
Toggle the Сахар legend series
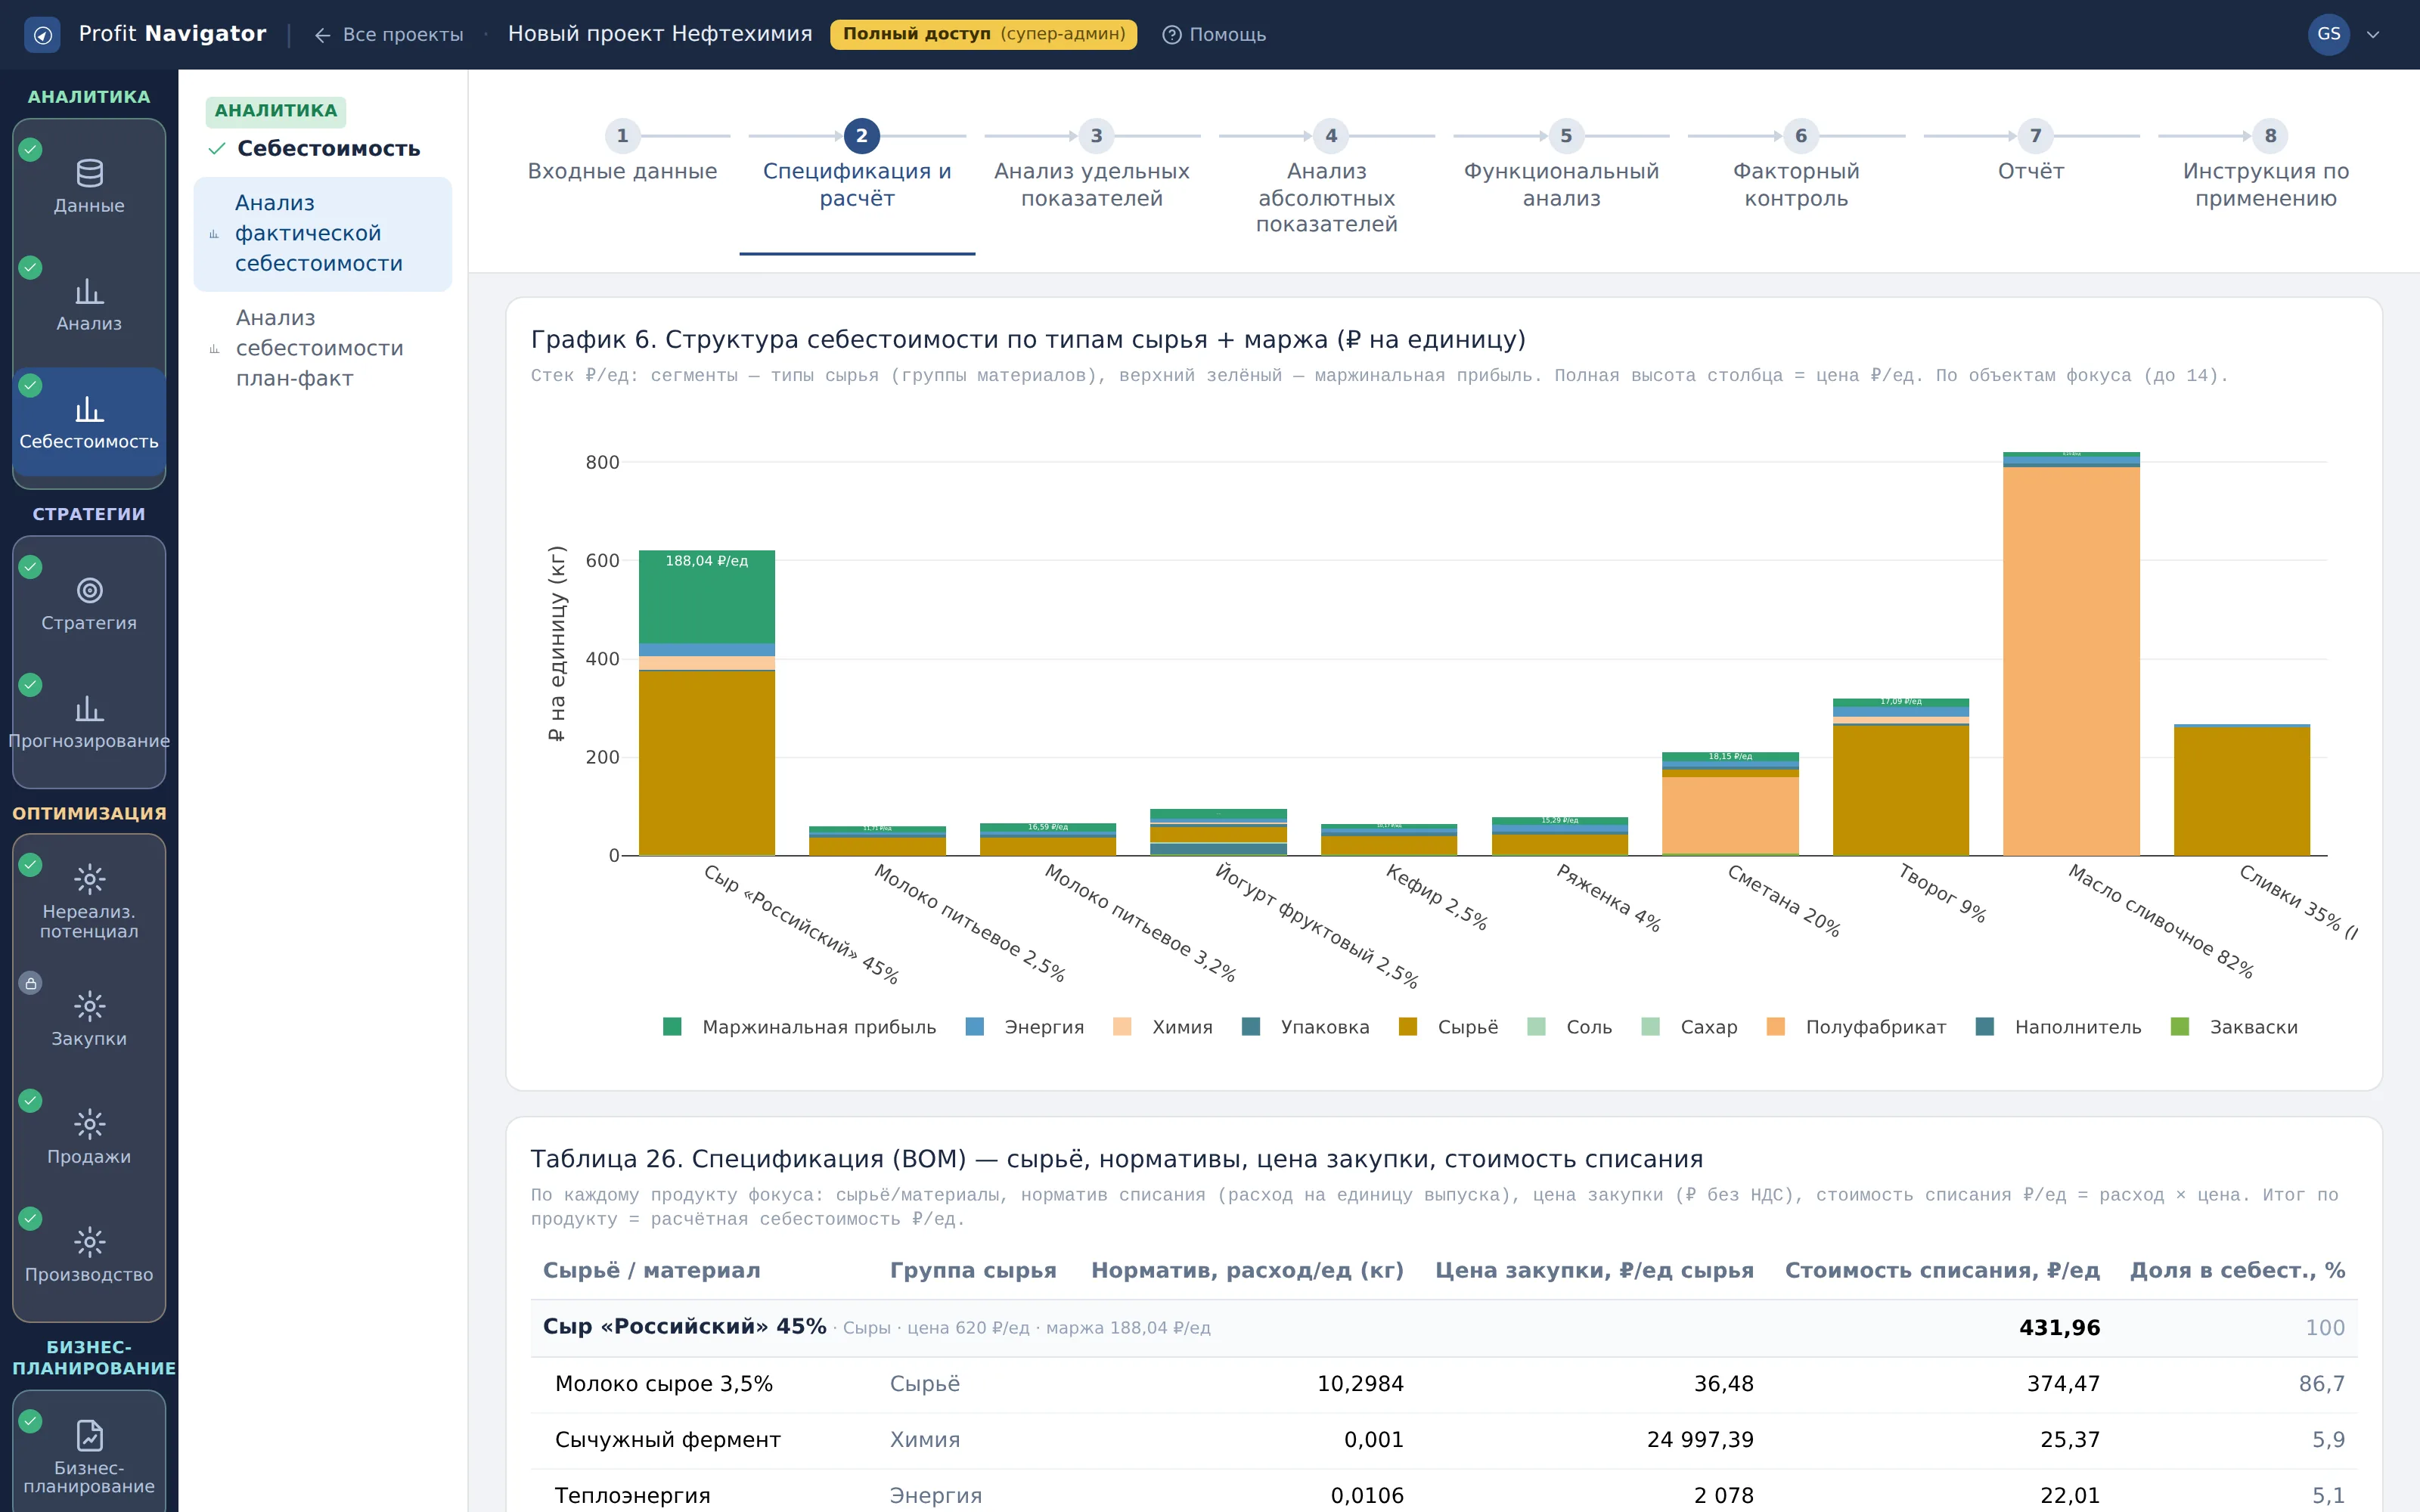point(1689,1027)
